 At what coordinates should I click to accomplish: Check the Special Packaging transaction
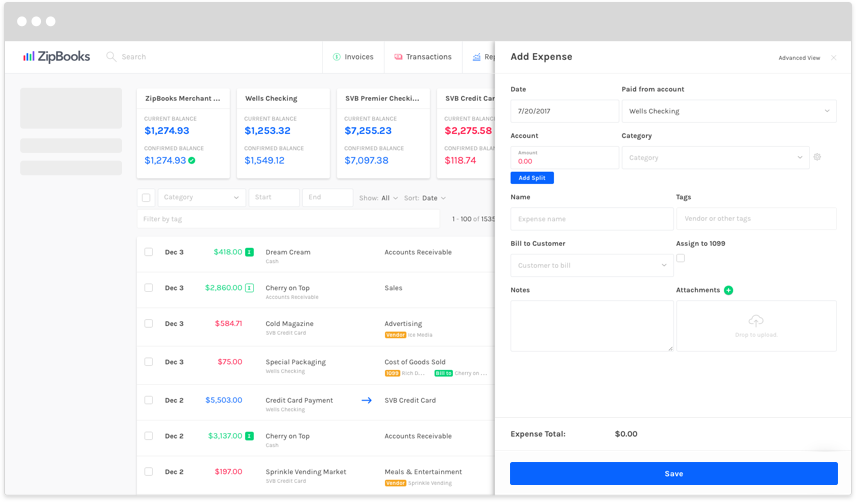click(x=148, y=362)
